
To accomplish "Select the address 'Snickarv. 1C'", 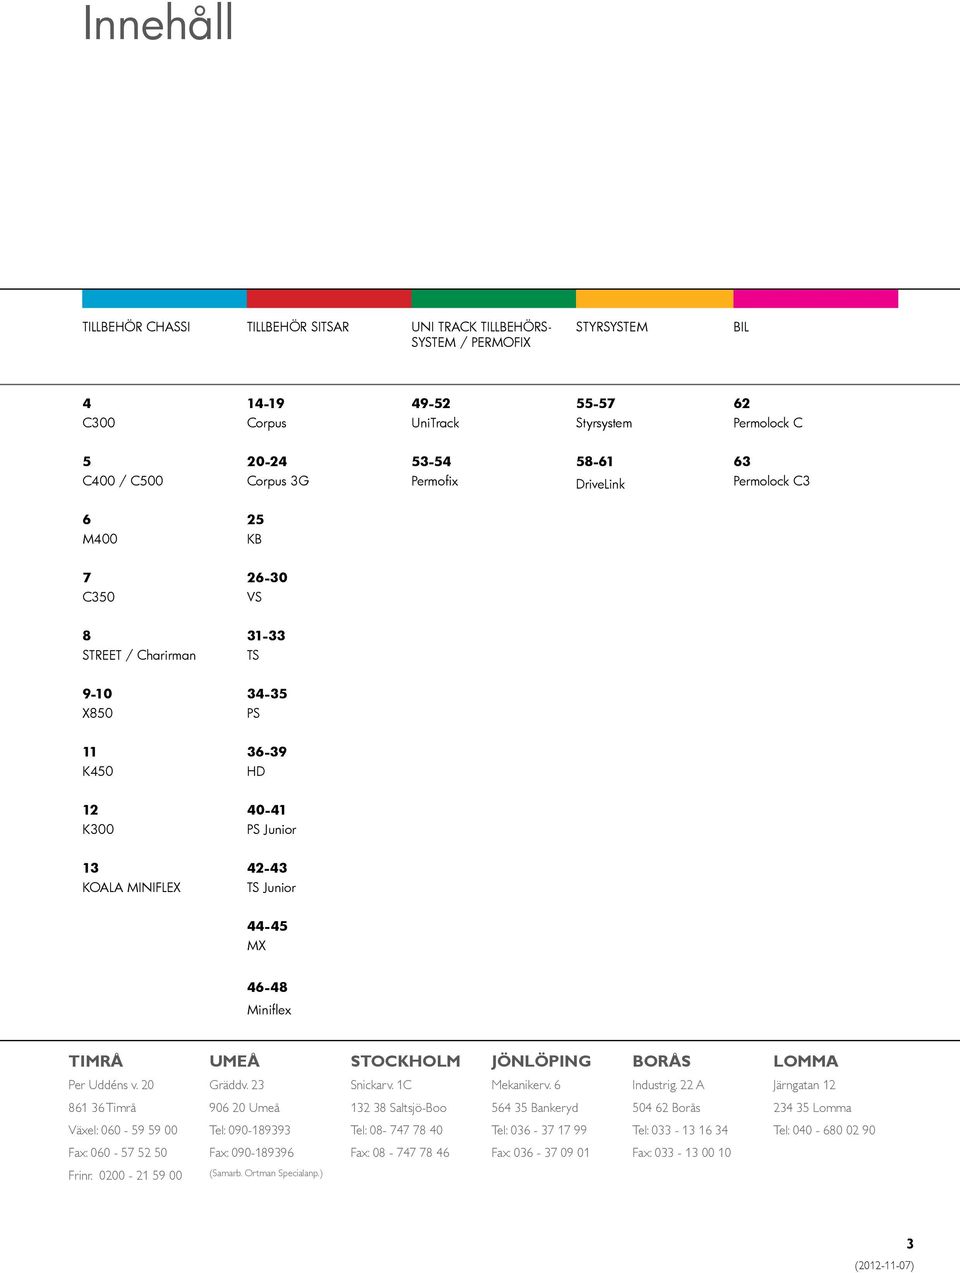I will coord(381,1085).
